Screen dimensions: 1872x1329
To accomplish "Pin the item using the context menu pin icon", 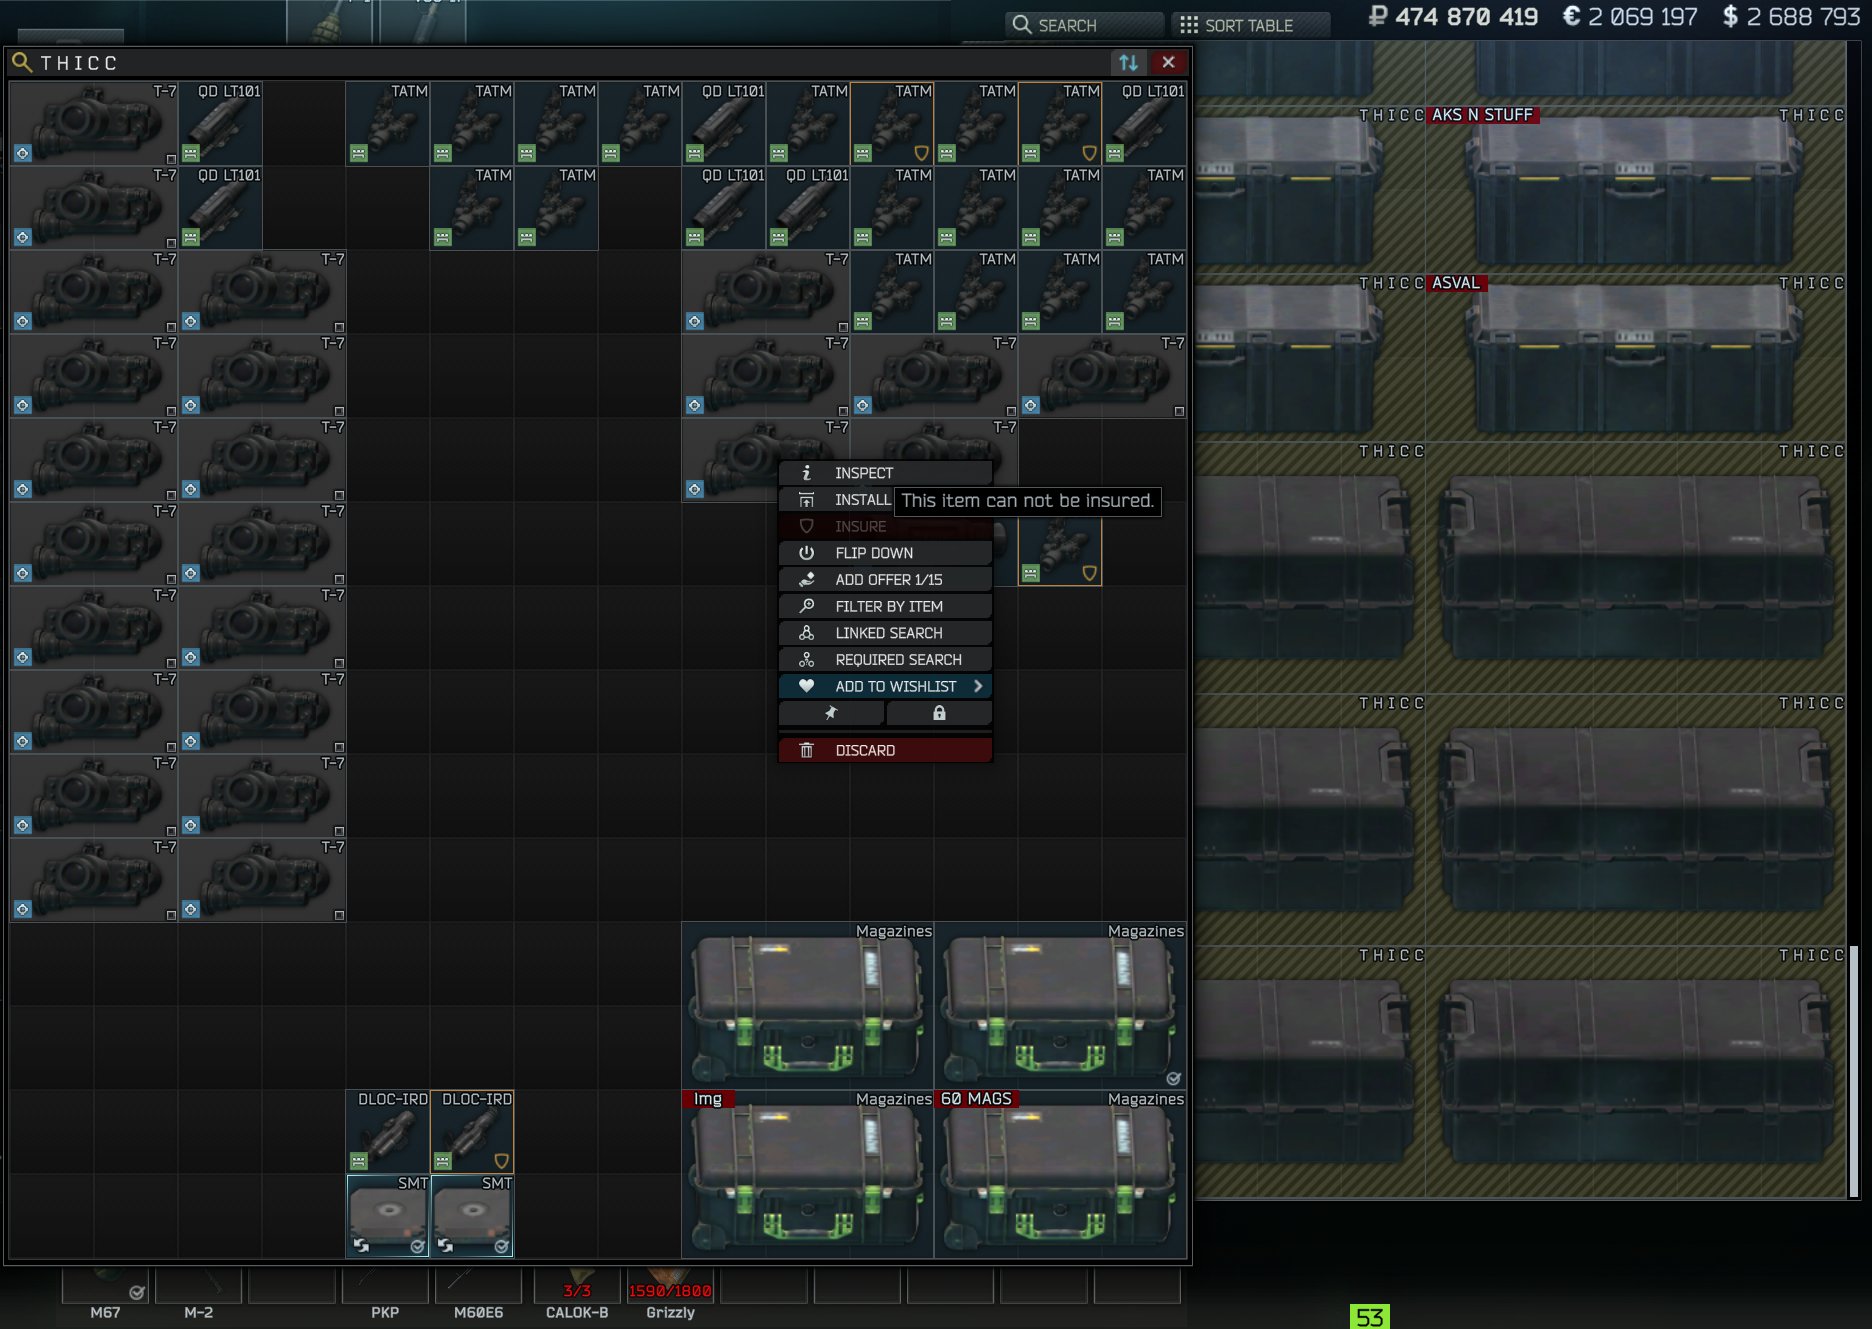I will pos(831,713).
